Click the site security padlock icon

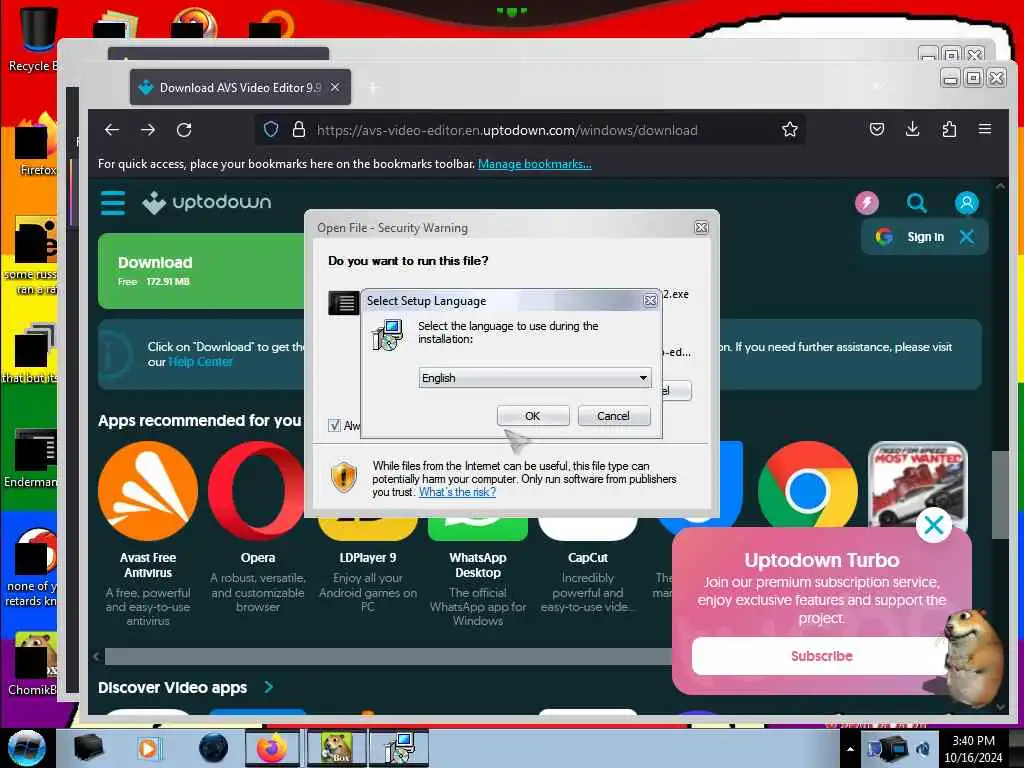298,130
